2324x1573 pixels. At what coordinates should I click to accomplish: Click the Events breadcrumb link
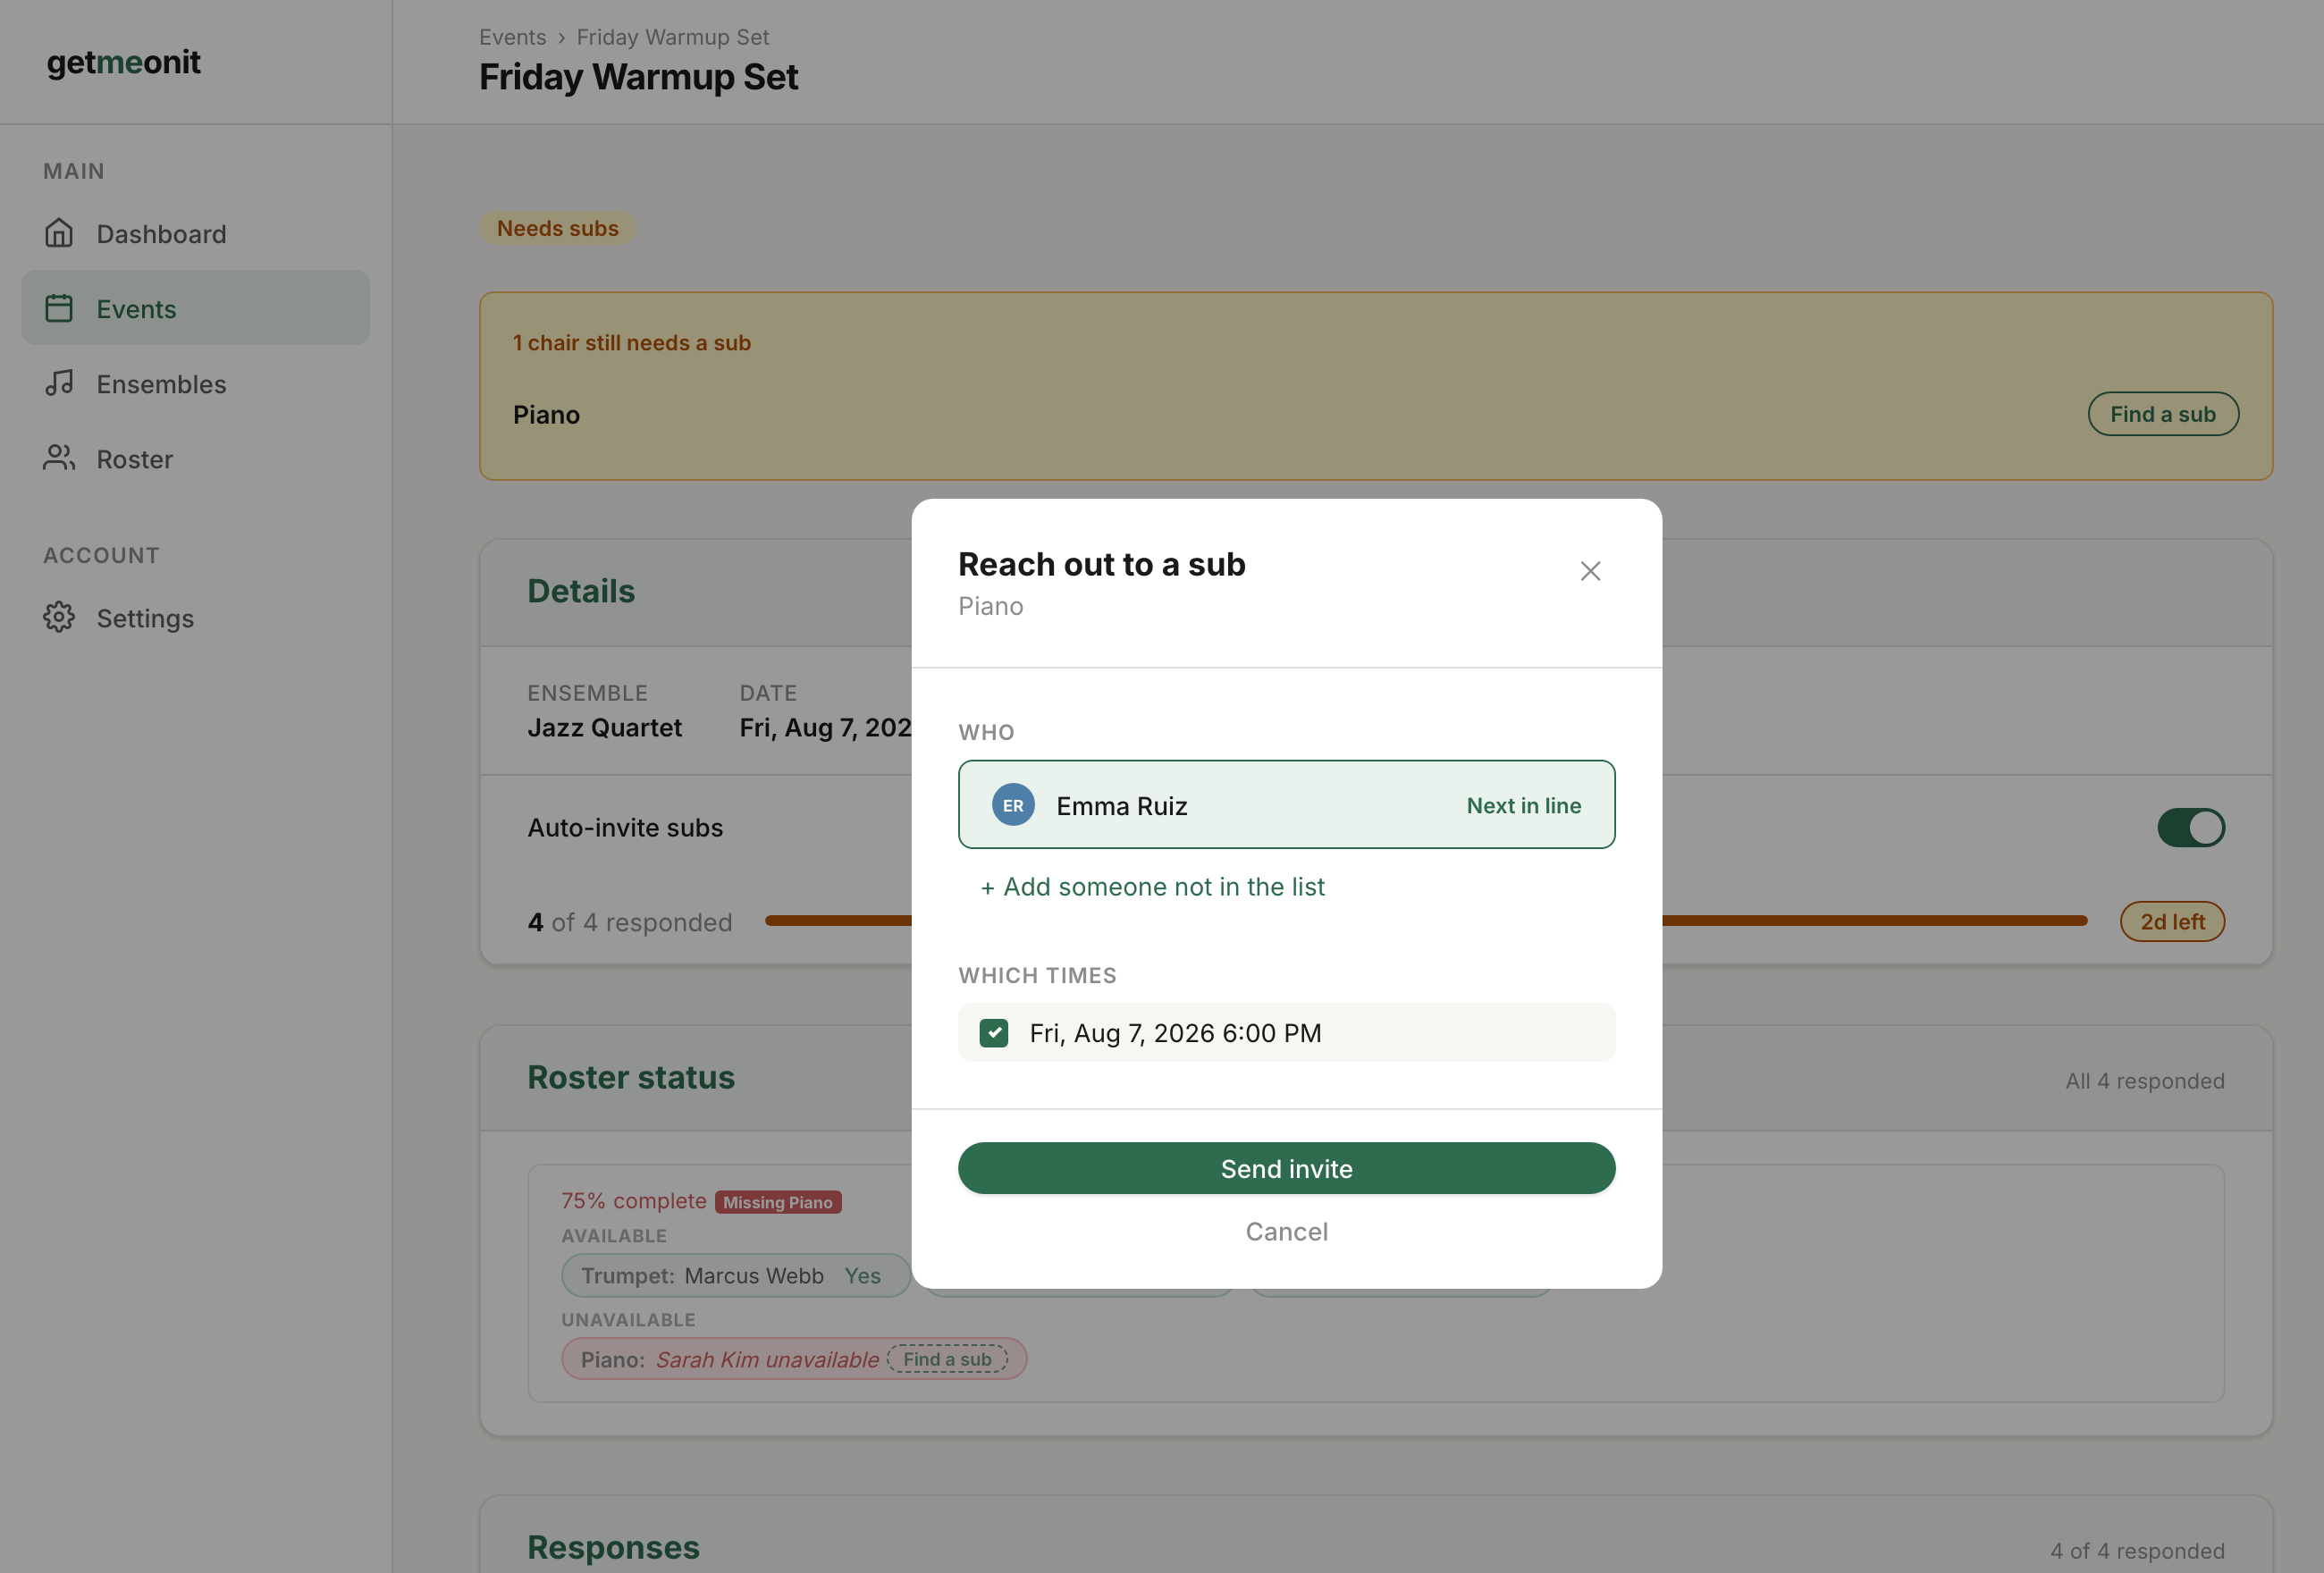[x=512, y=37]
